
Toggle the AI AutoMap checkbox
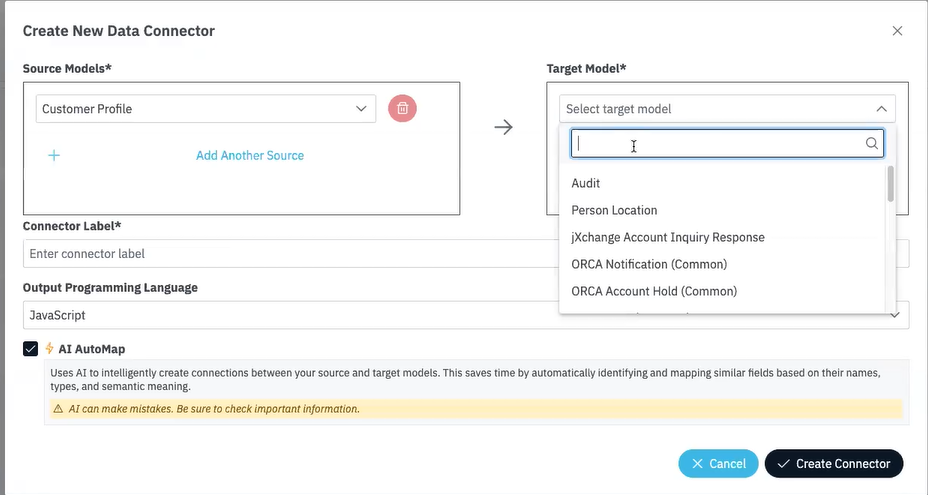(30, 349)
